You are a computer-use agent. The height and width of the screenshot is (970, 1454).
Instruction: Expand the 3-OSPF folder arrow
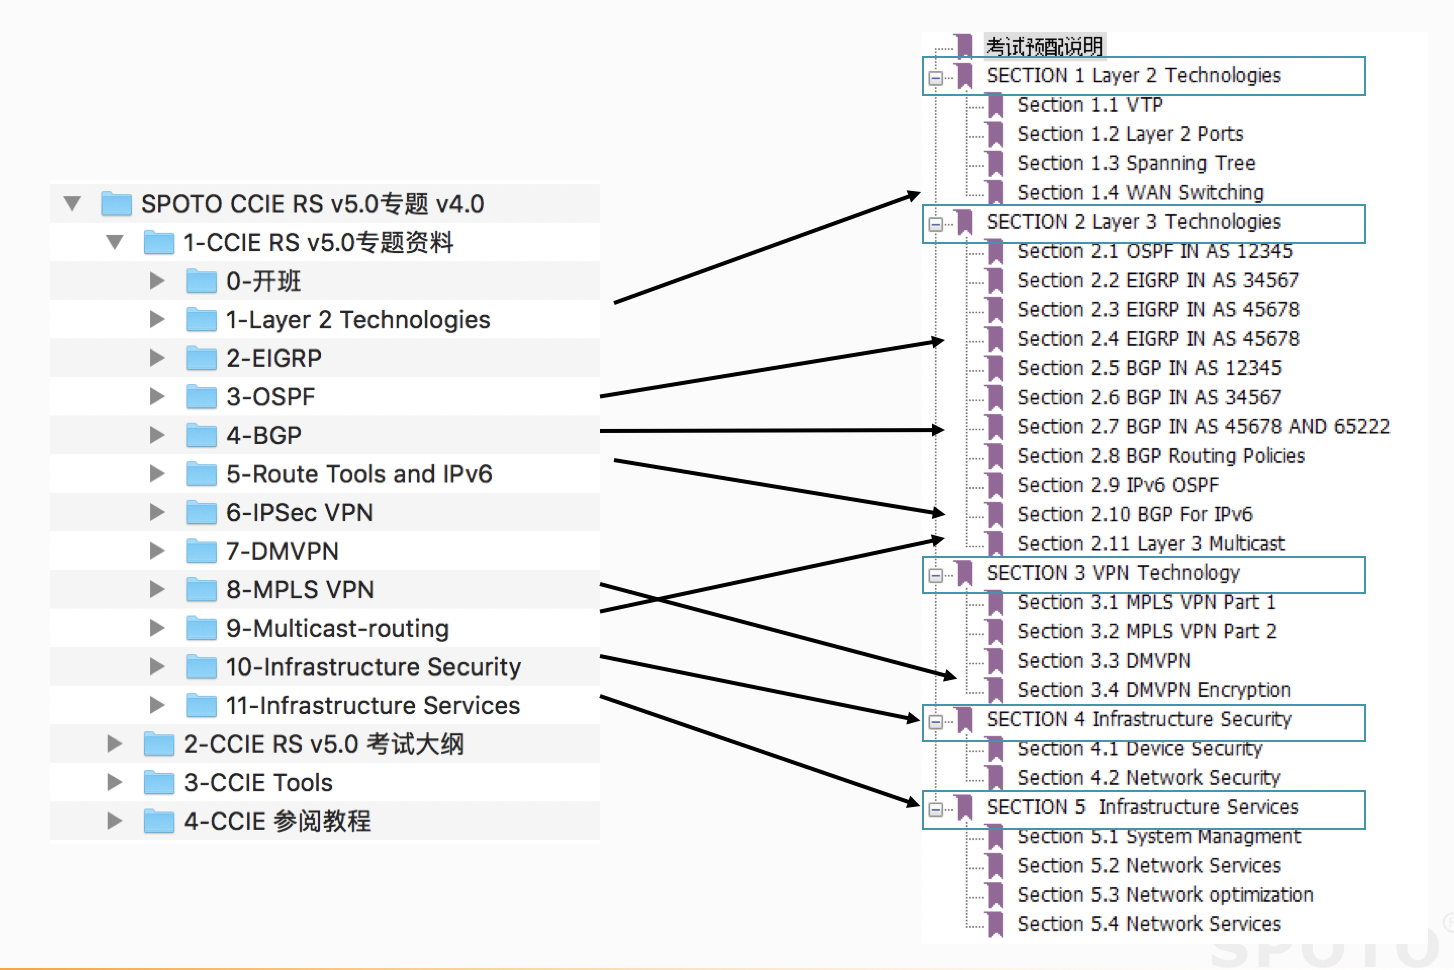(x=157, y=397)
